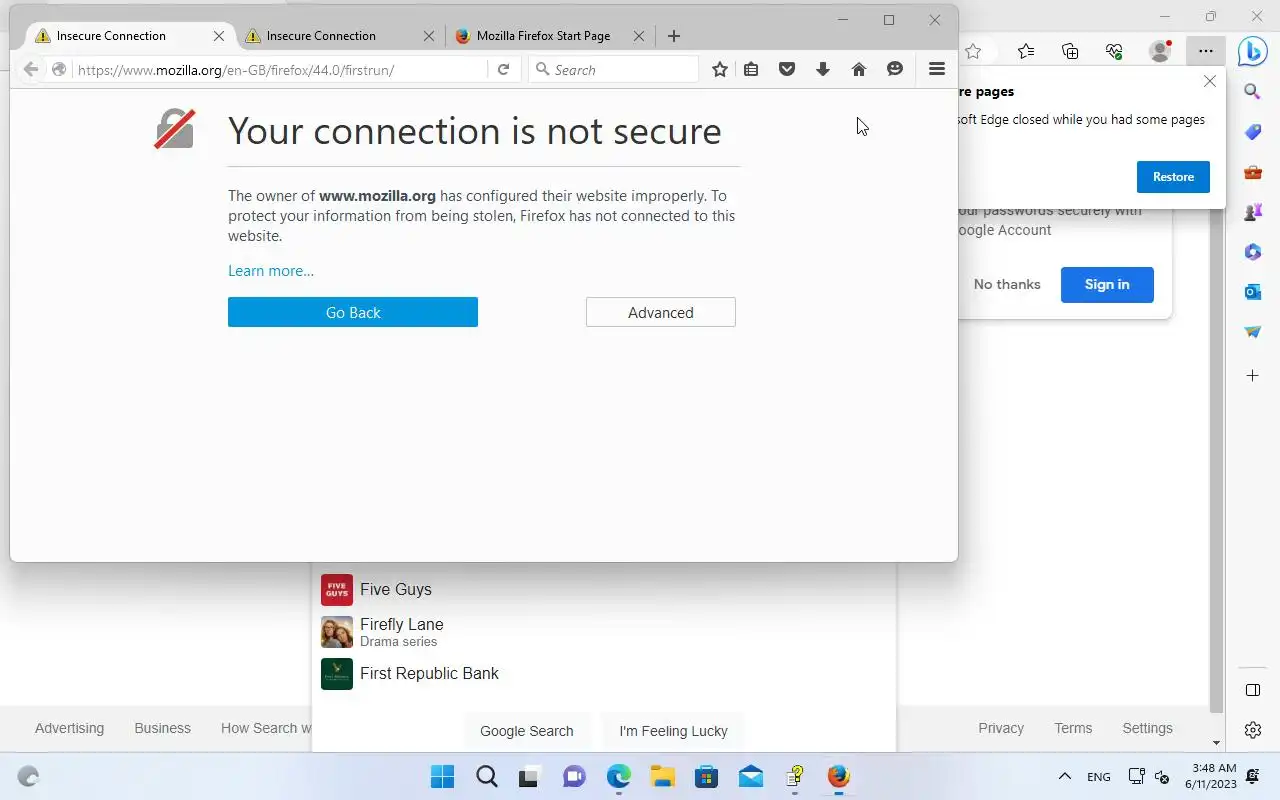Image resolution: width=1280 pixels, height=800 pixels.
Task: Select Five Guys search suggestion
Action: coord(604,590)
